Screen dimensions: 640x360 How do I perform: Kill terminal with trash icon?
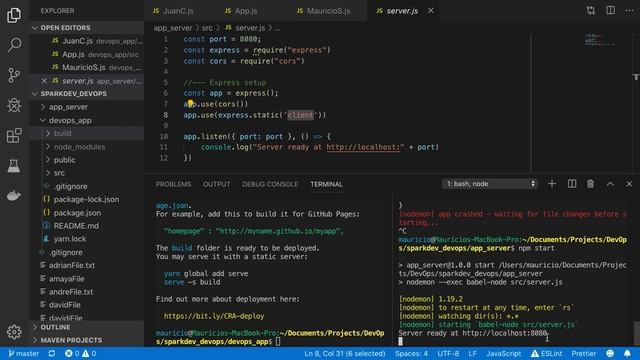591,184
